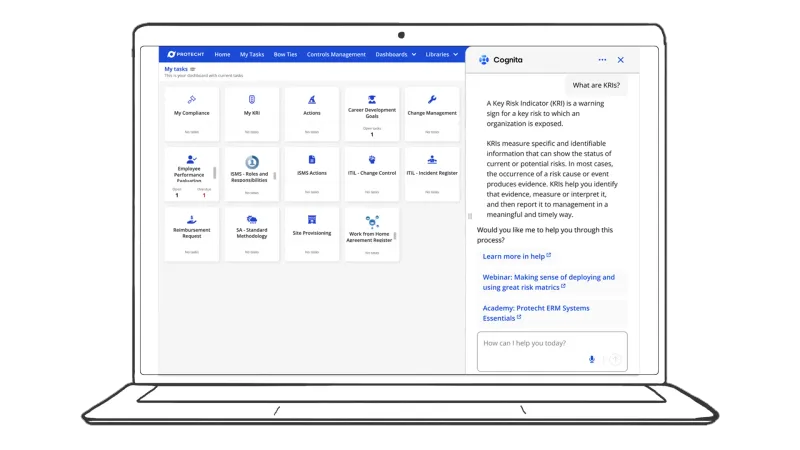The width and height of the screenshot is (800, 450).
Task: Open the Actions tile icon
Action: pyautogui.click(x=312, y=99)
